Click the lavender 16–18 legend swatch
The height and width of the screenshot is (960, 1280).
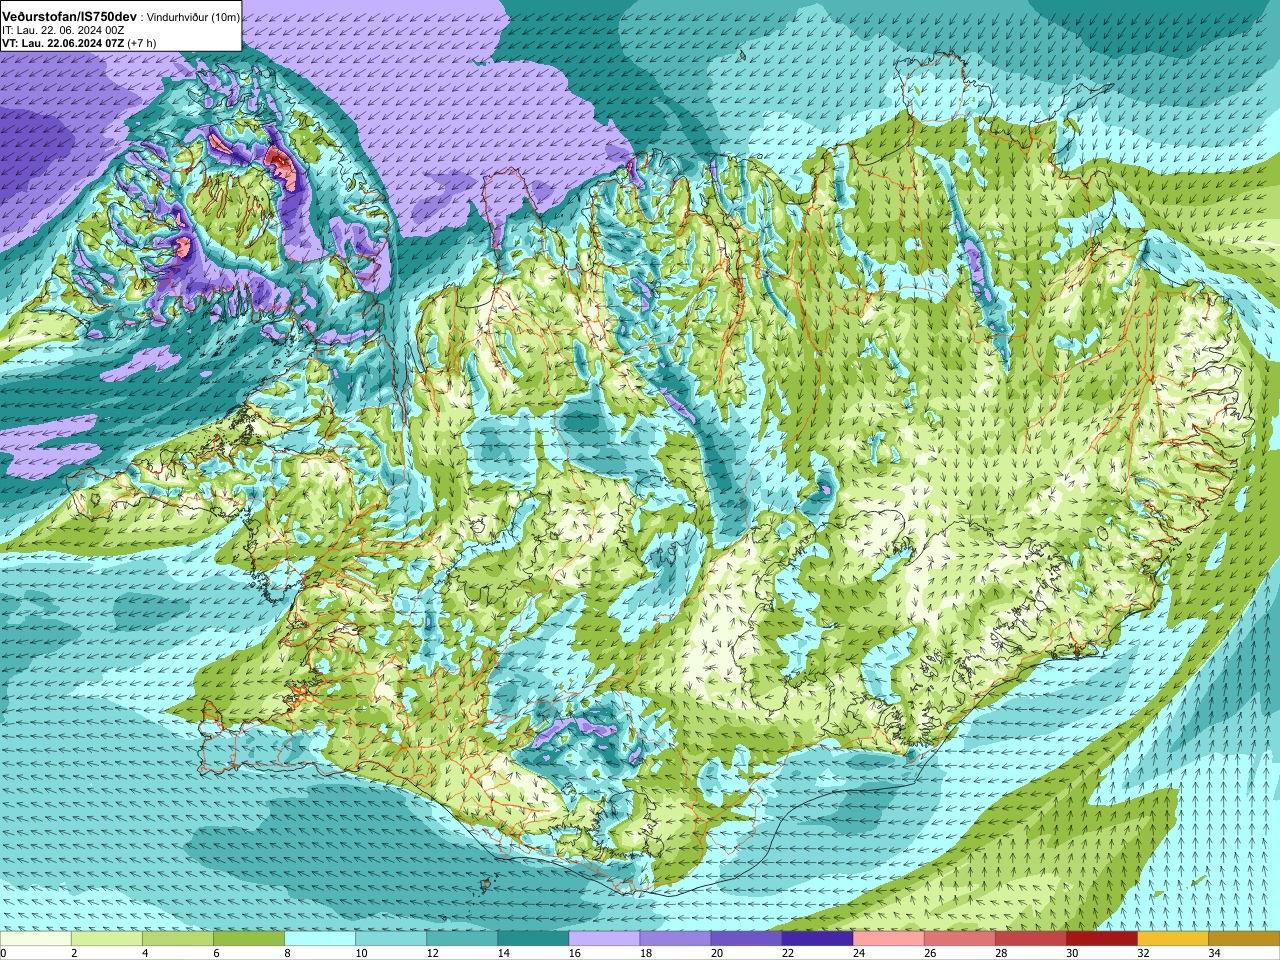604,939
